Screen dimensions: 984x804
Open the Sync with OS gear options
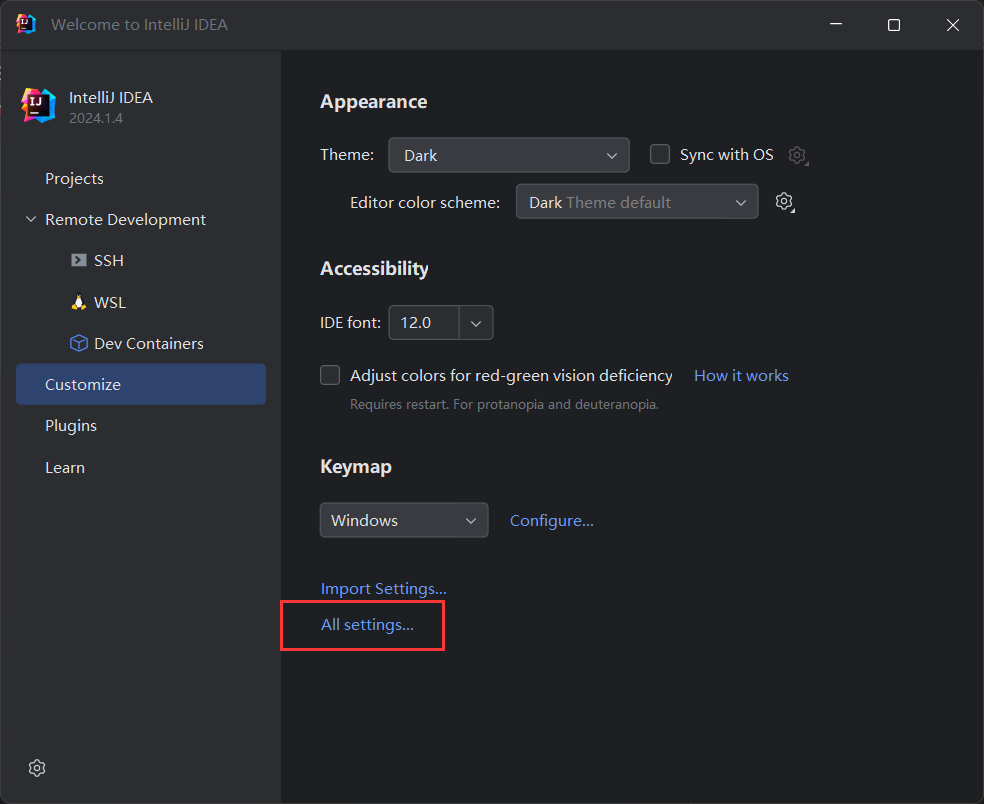(x=798, y=155)
